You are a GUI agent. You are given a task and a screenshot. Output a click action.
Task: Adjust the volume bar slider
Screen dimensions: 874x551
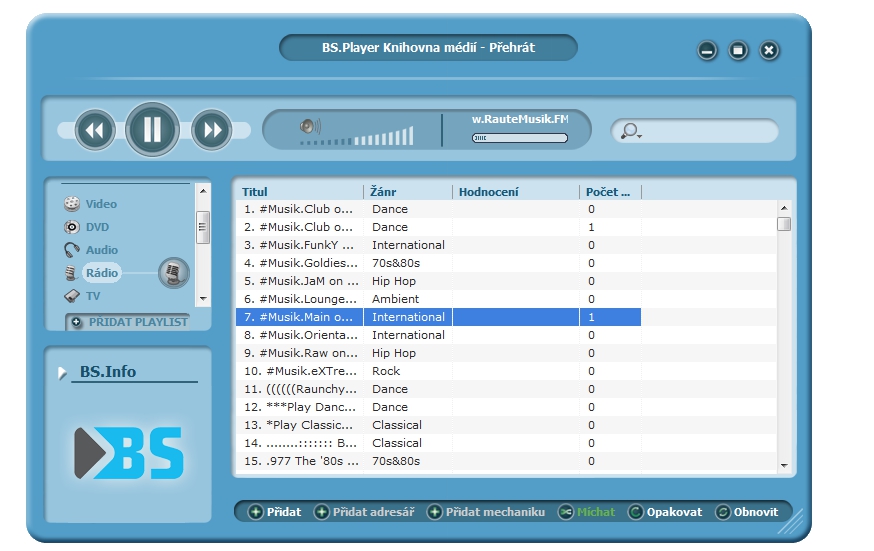click(357, 138)
